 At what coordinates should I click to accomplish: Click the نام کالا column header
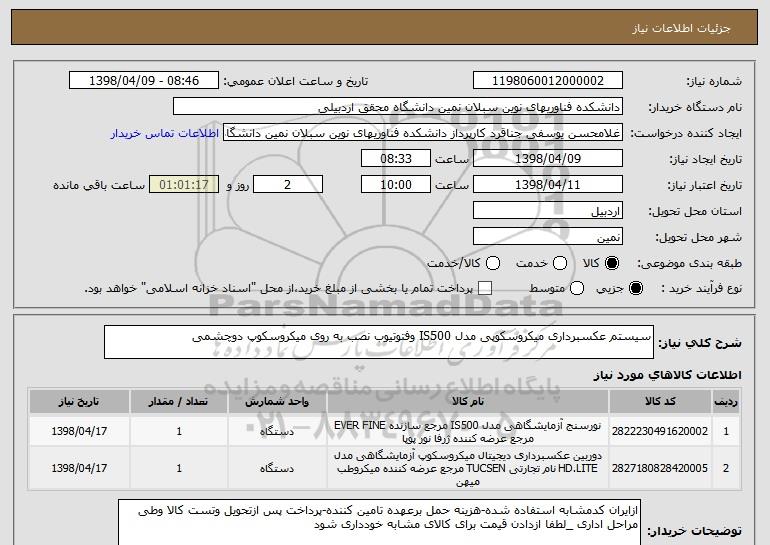[468, 402]
